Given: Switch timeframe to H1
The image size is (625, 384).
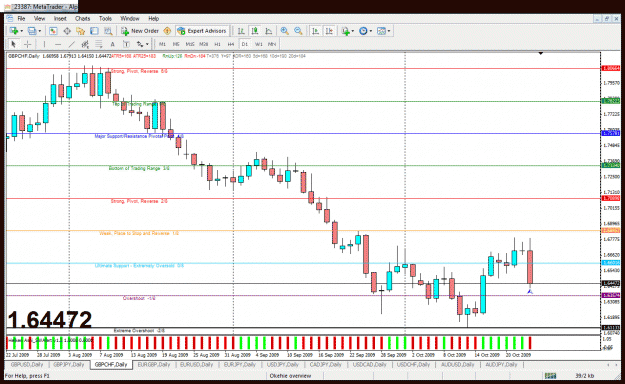Looking at the screenshot, I should pos(217,44).
